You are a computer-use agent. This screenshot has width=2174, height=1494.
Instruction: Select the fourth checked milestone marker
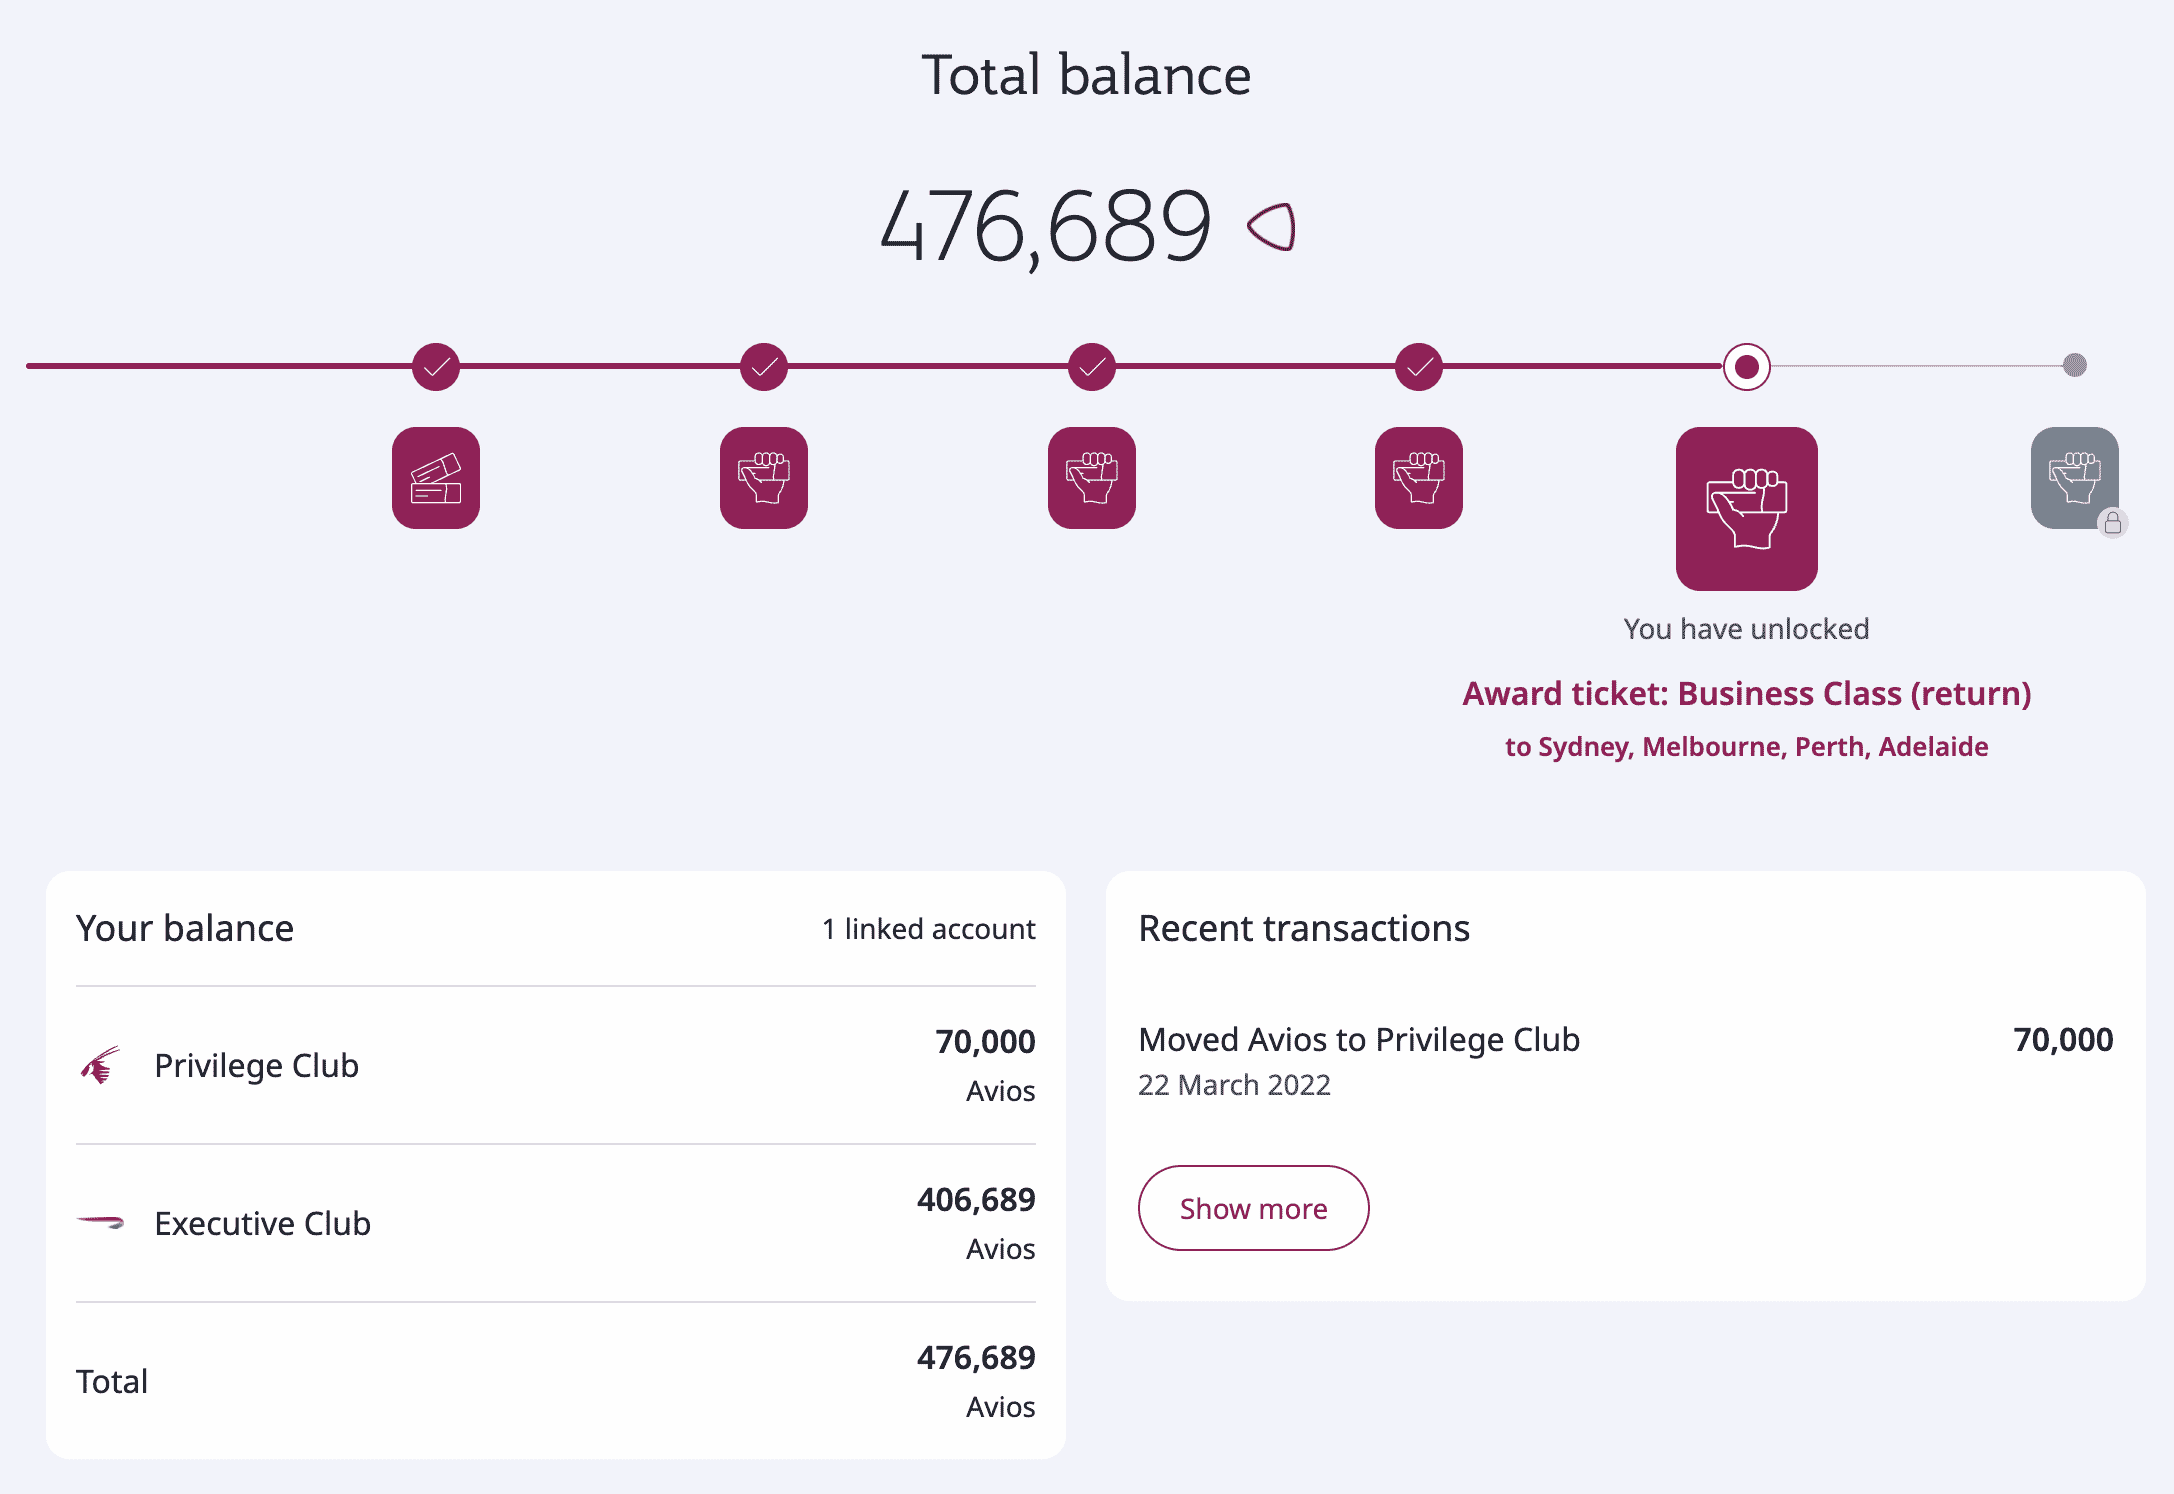click(x=1419, y=366)
